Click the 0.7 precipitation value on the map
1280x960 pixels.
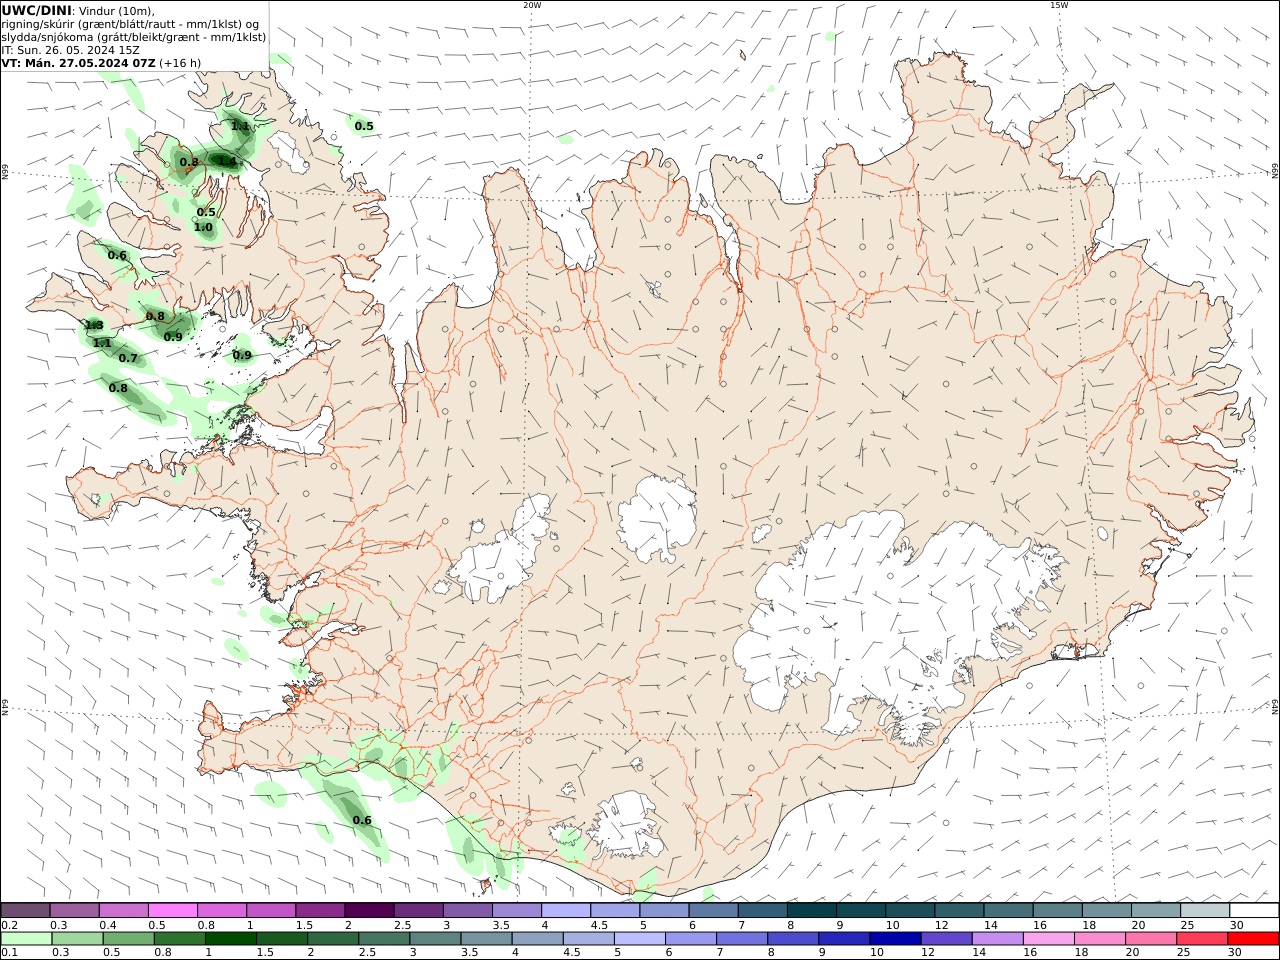128,358
